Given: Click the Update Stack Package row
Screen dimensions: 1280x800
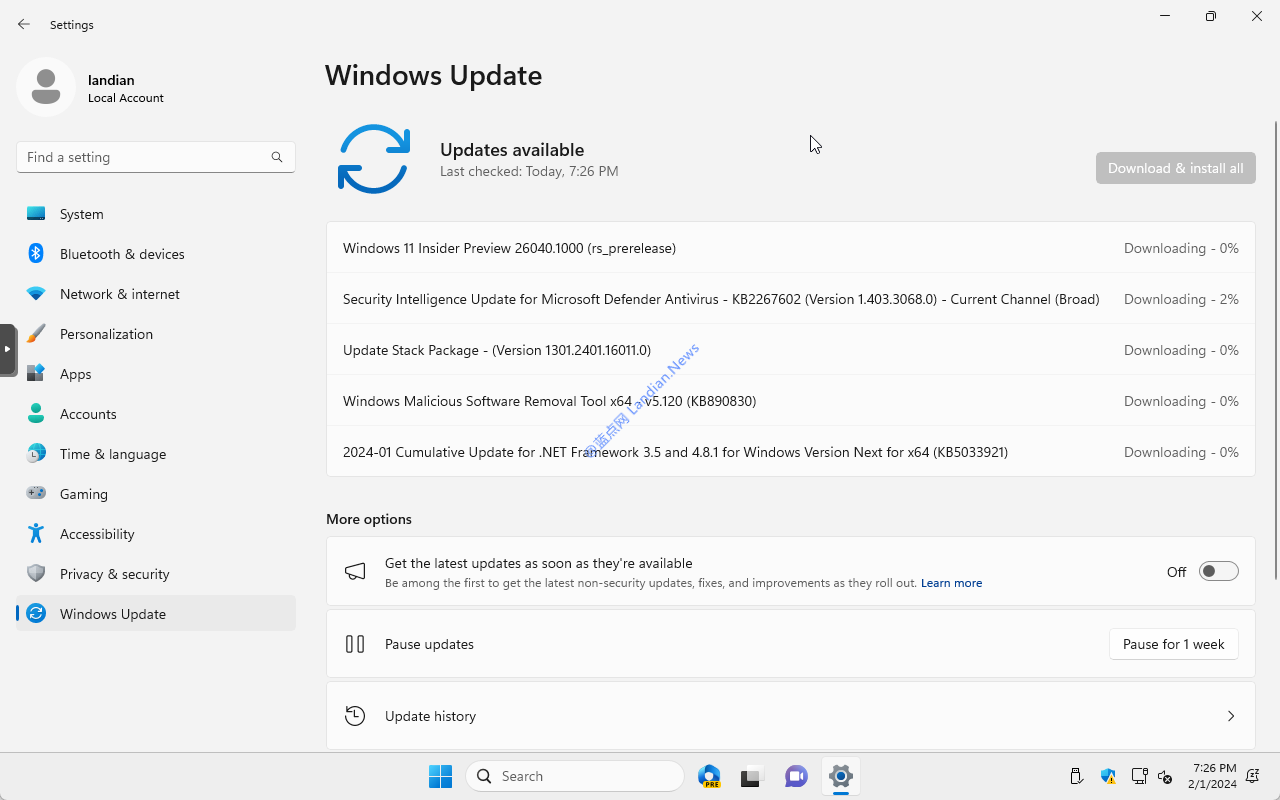Looking at the screenshot, I should [791, 350].
